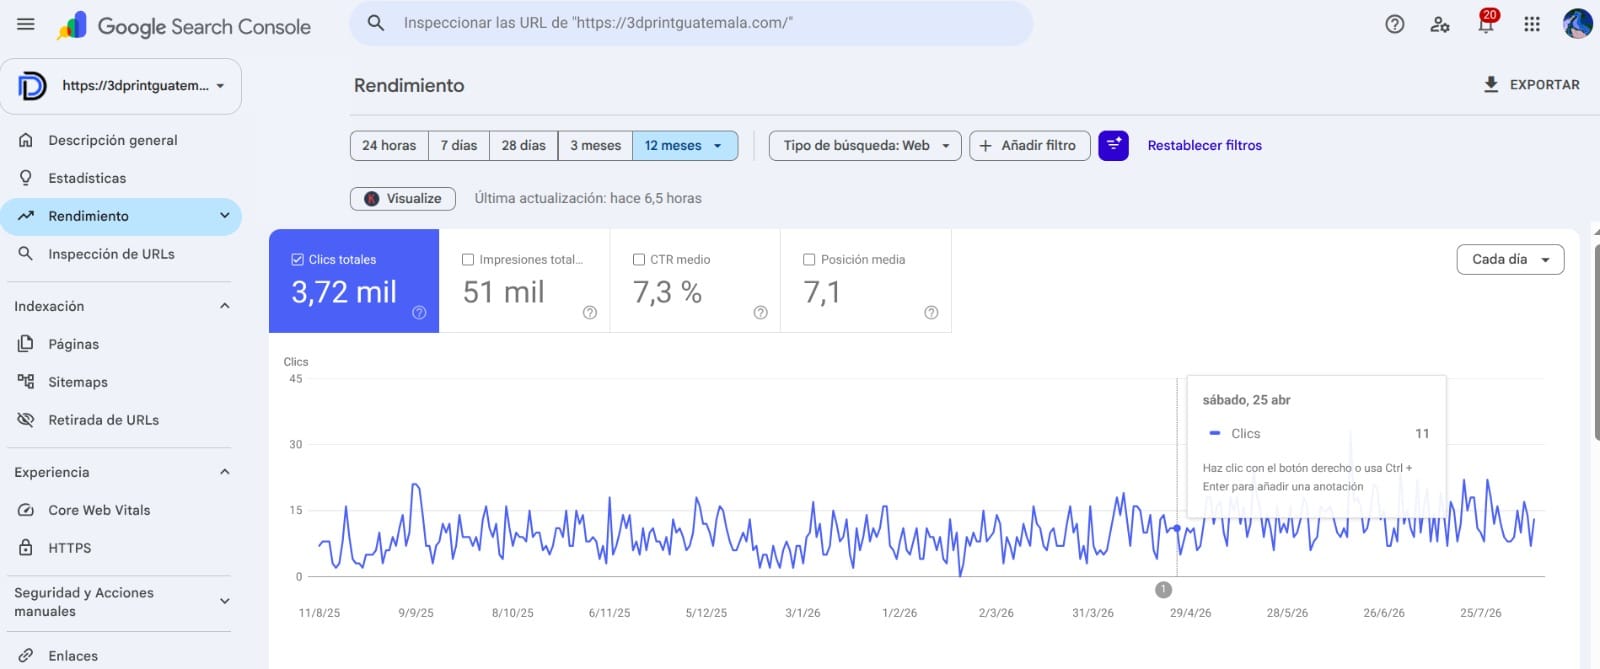The width and height of the screenshot is (1600, 669).
Task: Click the sitemap icon beside Sitemaps
Action: pos(26,382)
